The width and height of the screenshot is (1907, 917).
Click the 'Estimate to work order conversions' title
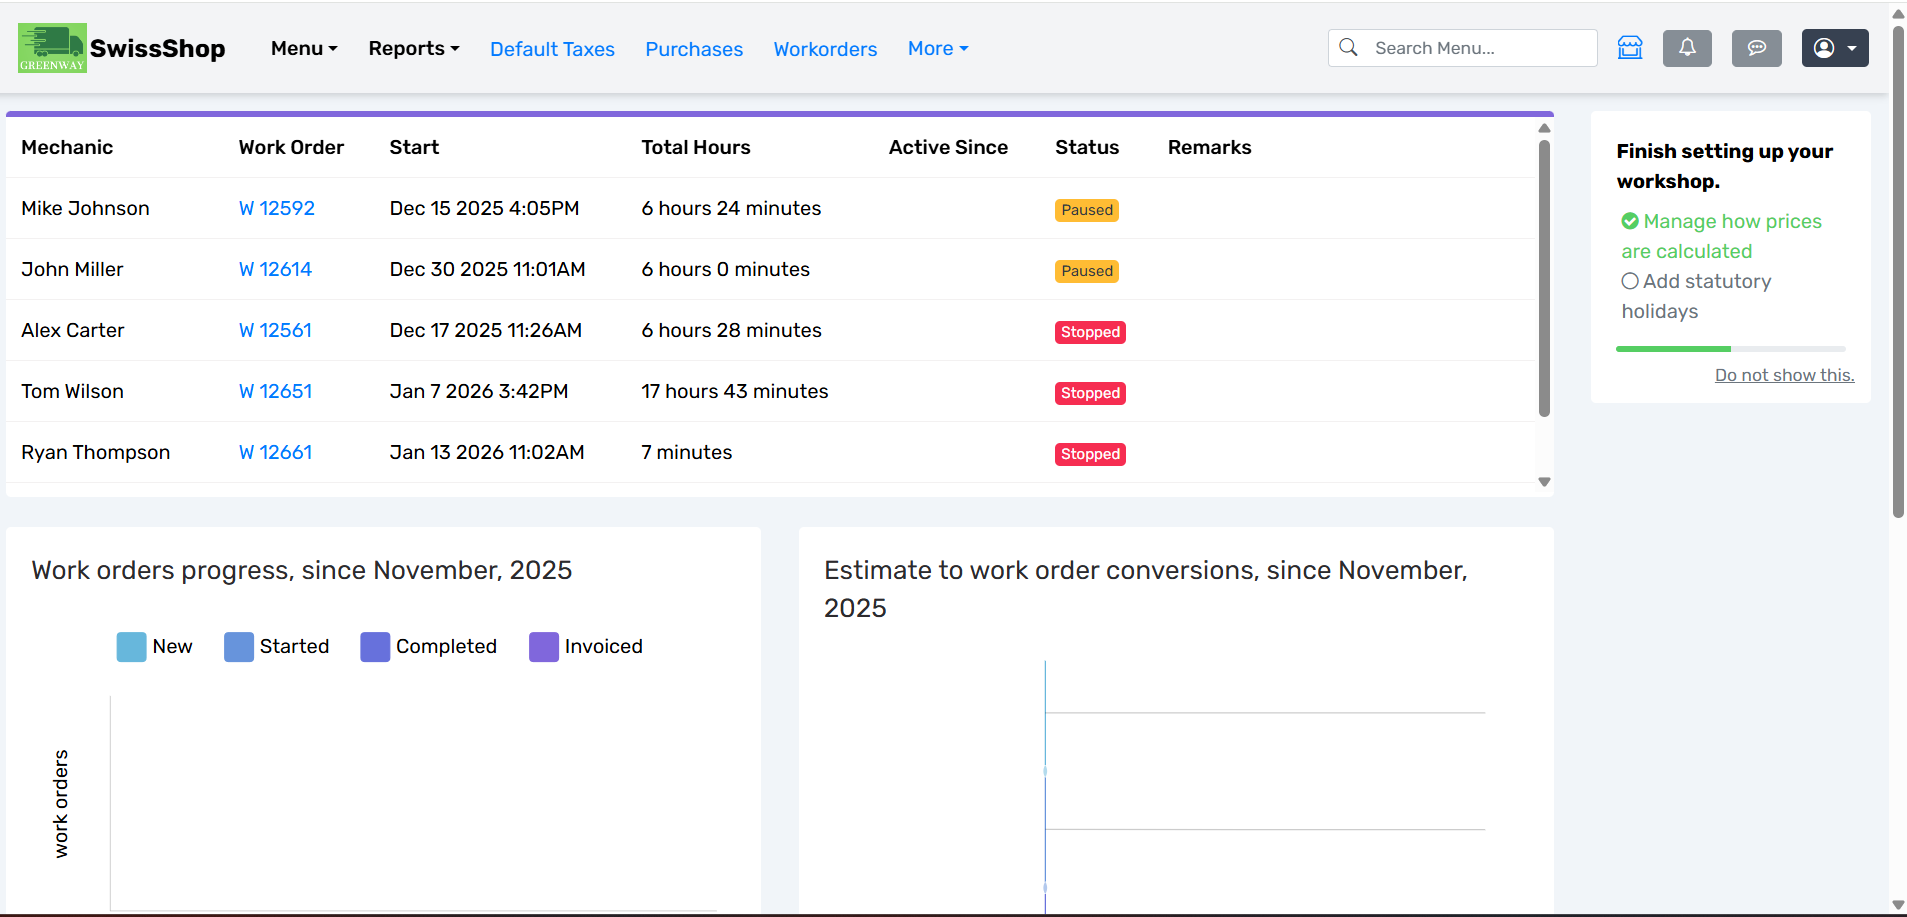(1146, 589)
